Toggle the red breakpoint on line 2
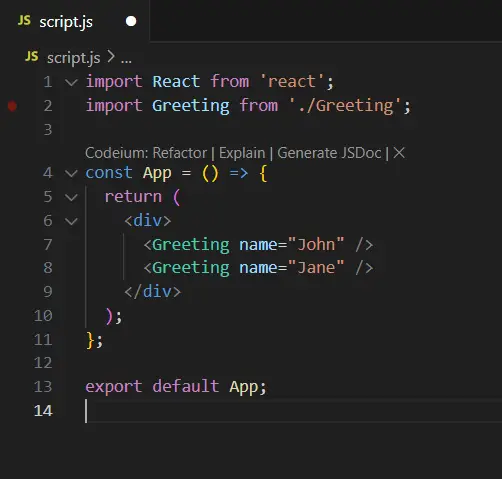The width and height of the screenshot is (502, 479). click(12, 106)
